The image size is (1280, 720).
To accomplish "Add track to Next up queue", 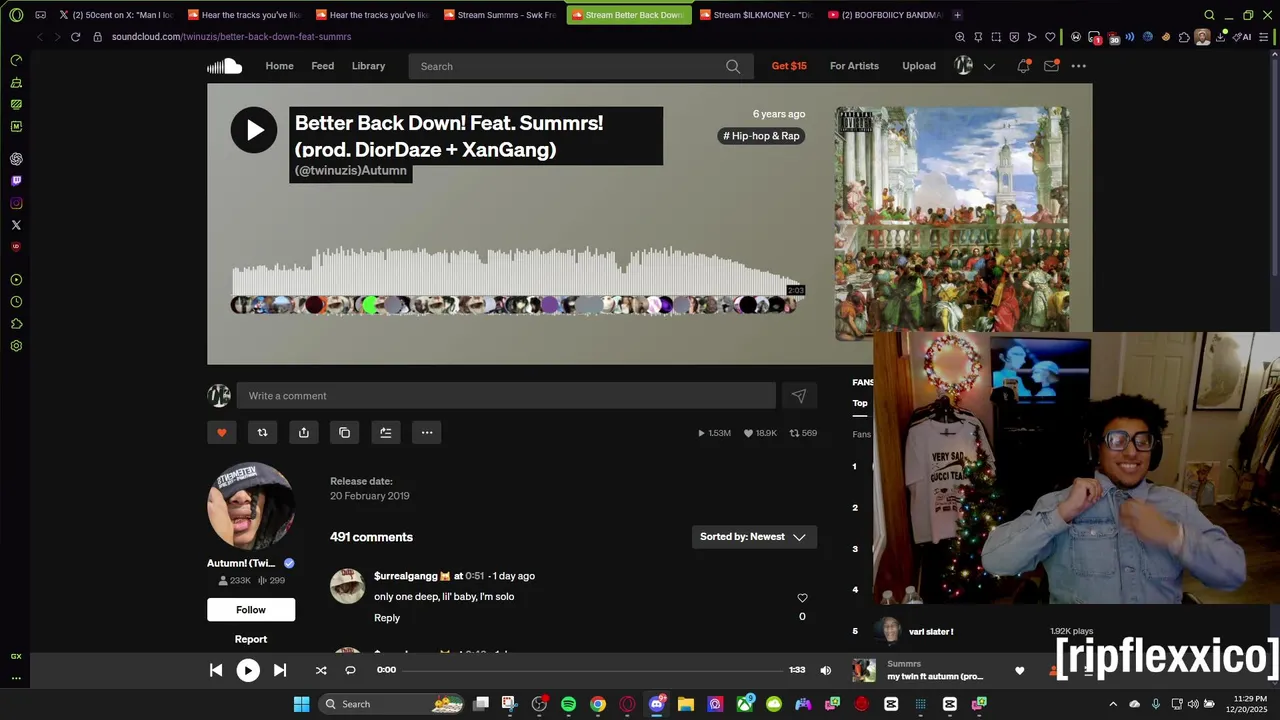I will point(385,433).
